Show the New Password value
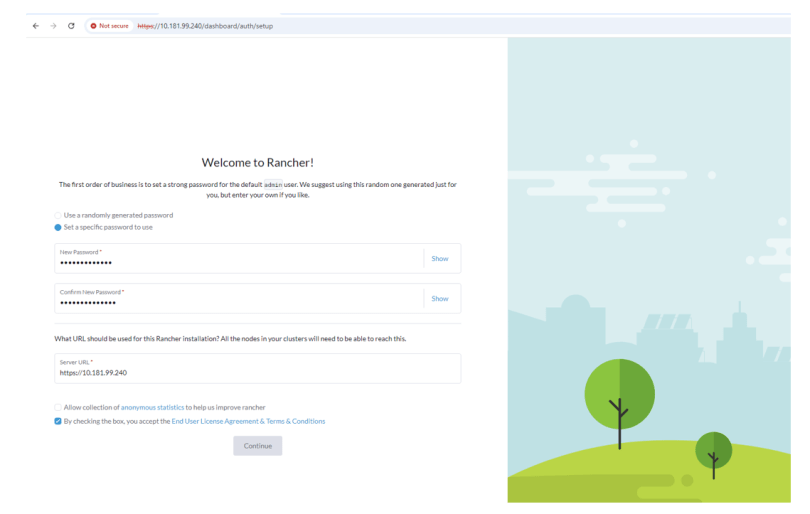 point(440,259)
